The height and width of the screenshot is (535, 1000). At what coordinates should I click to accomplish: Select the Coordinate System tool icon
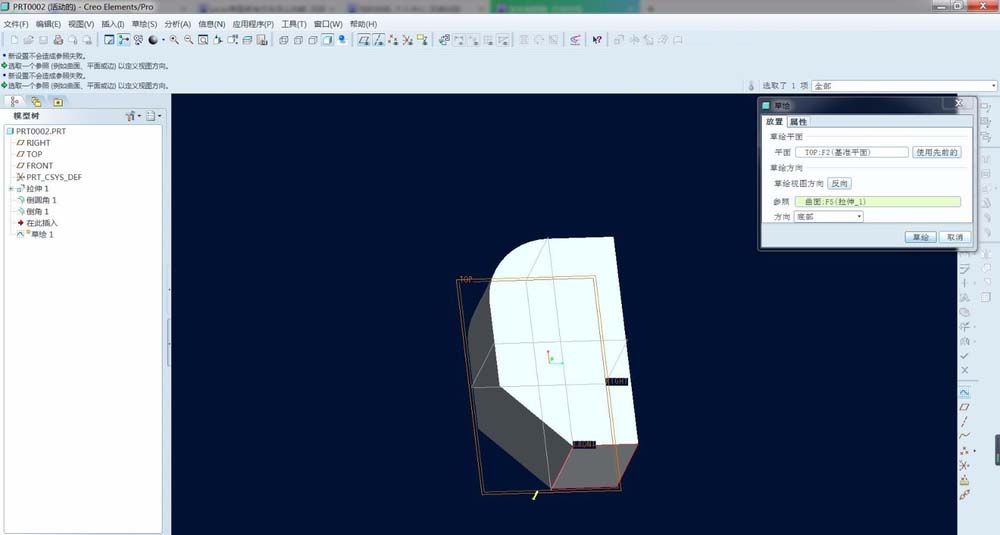coord(964,465)
